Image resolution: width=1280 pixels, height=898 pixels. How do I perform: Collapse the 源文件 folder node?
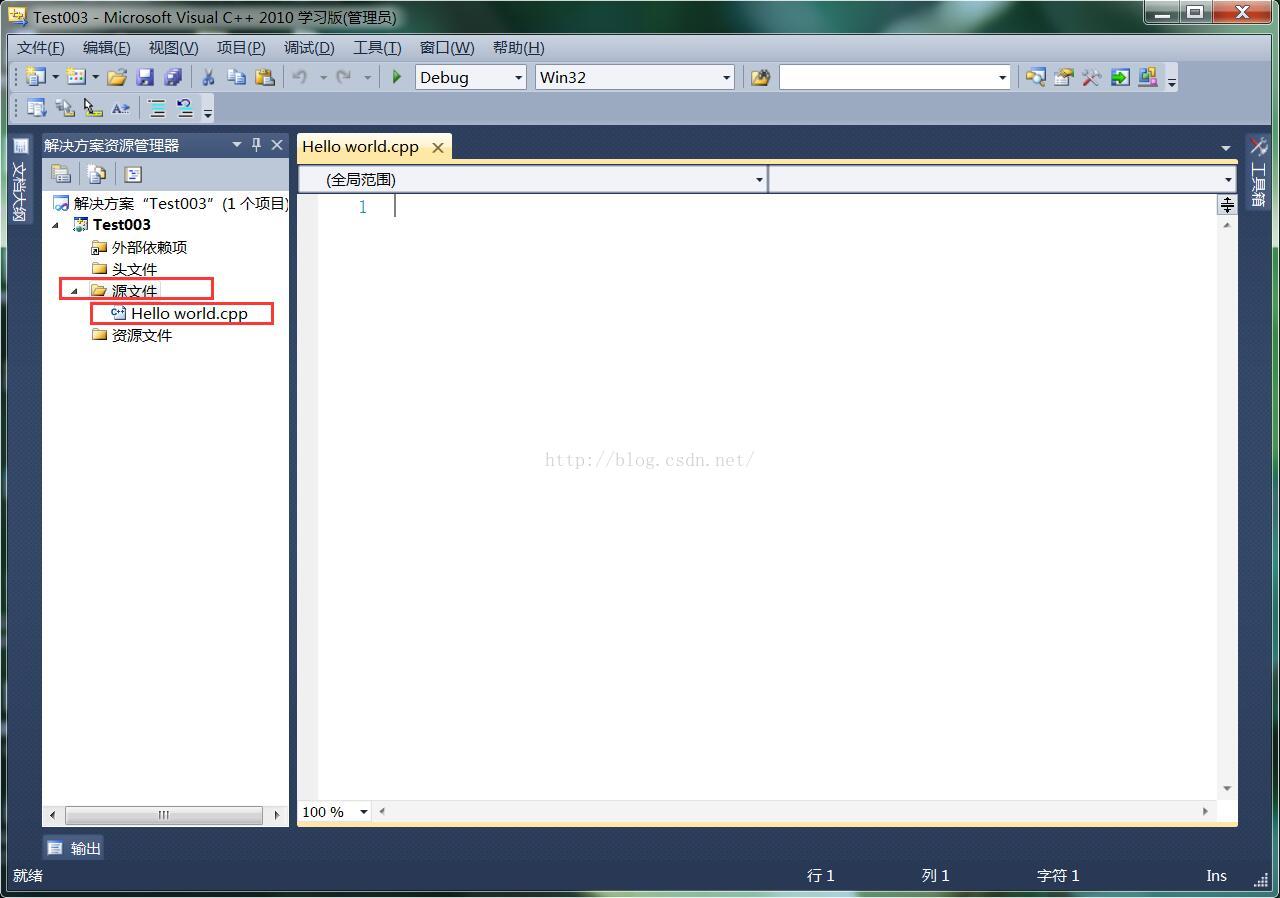pos(74,291)
